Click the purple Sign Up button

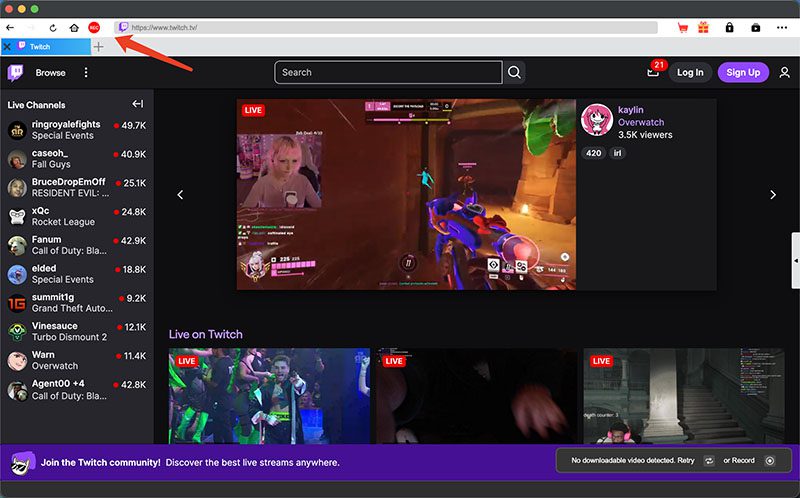tap(743, 73)
